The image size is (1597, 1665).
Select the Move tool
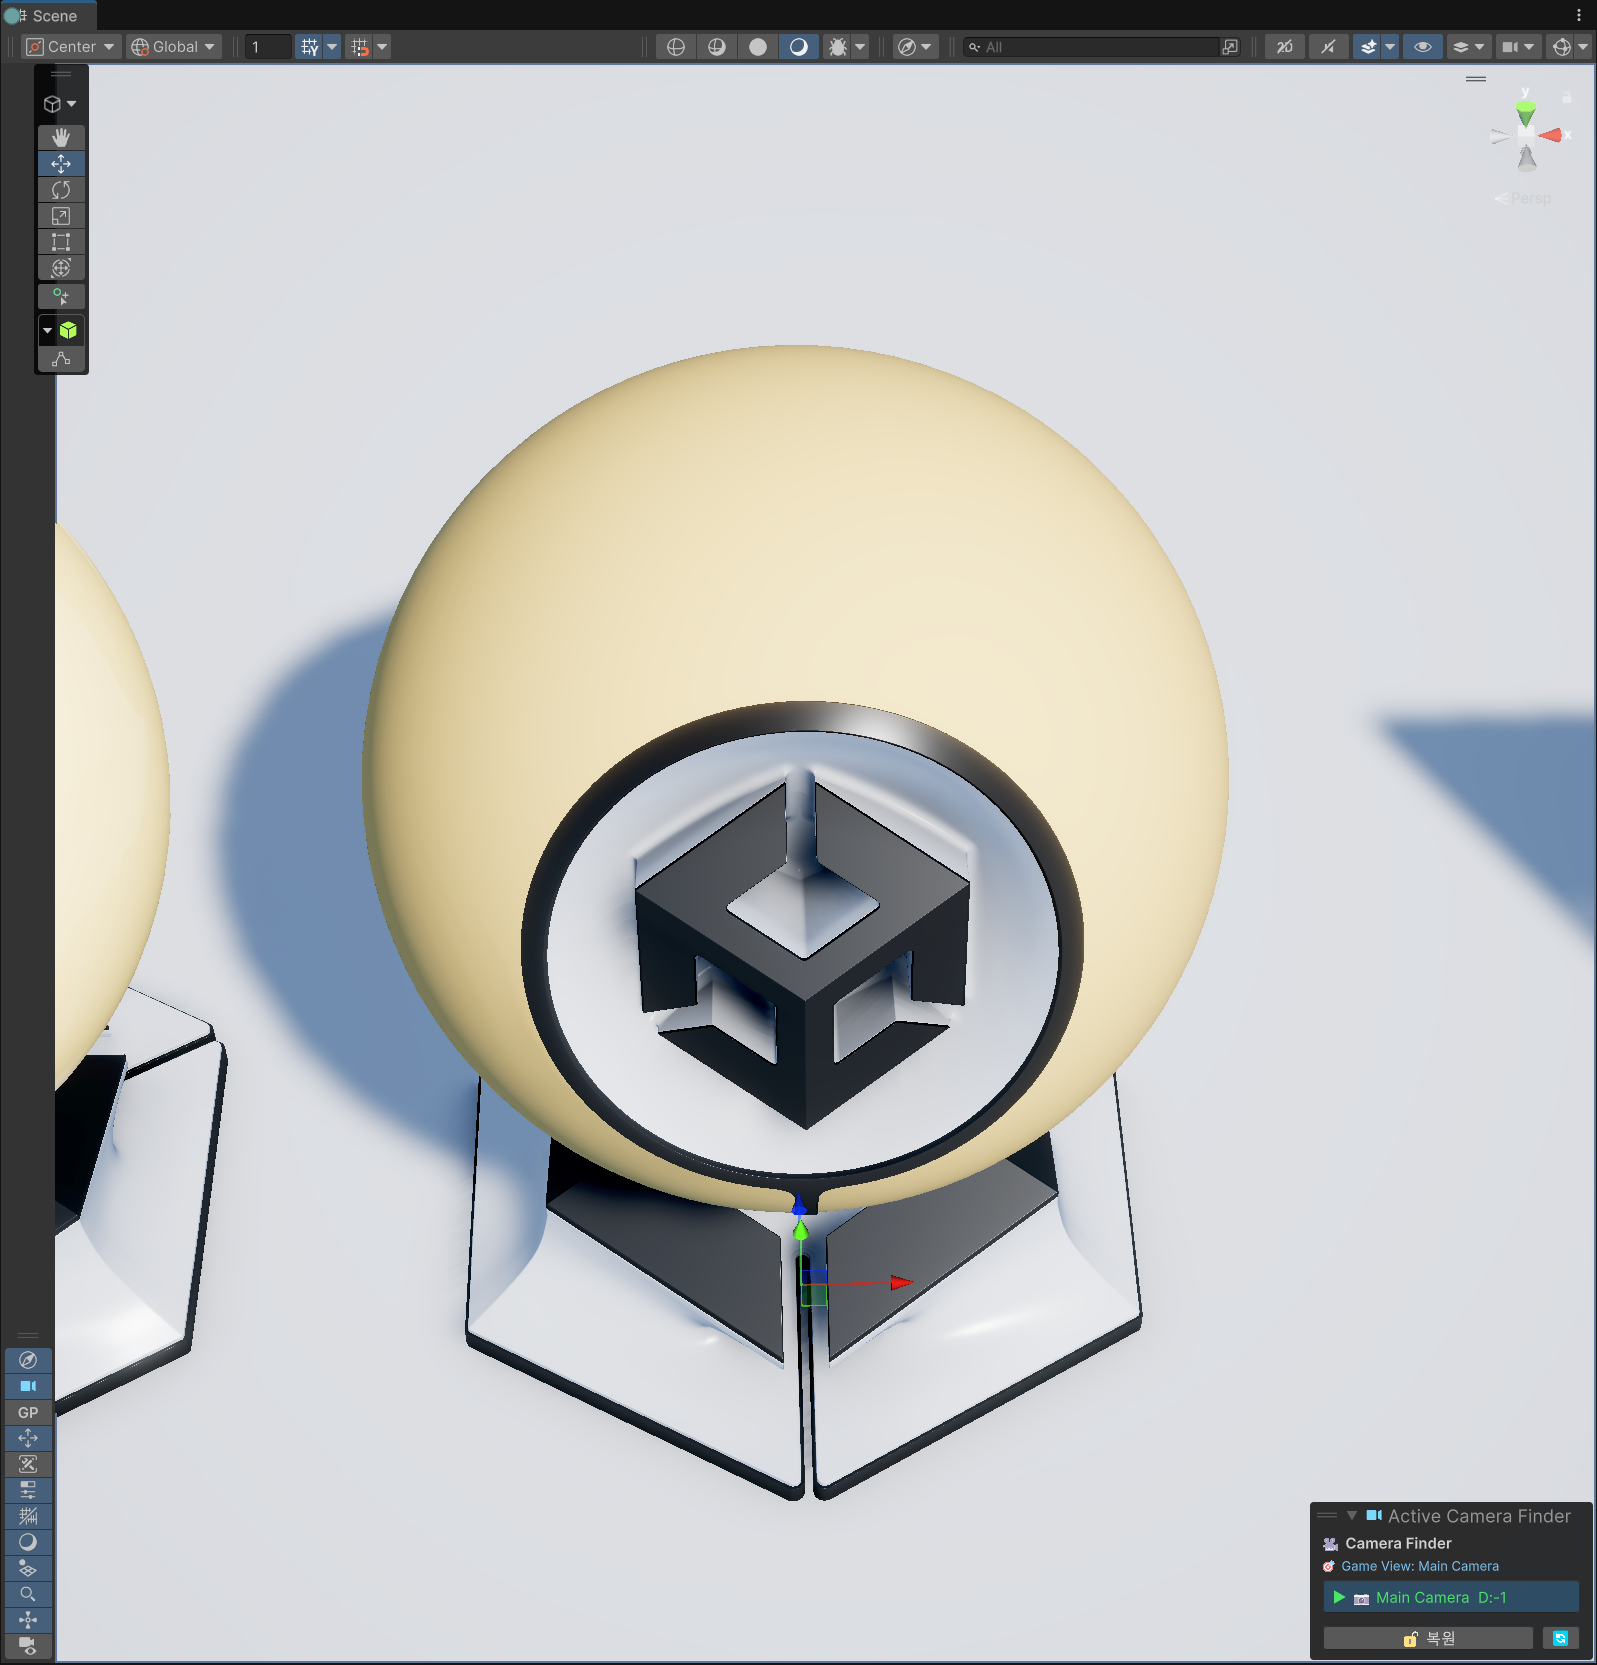61,163
